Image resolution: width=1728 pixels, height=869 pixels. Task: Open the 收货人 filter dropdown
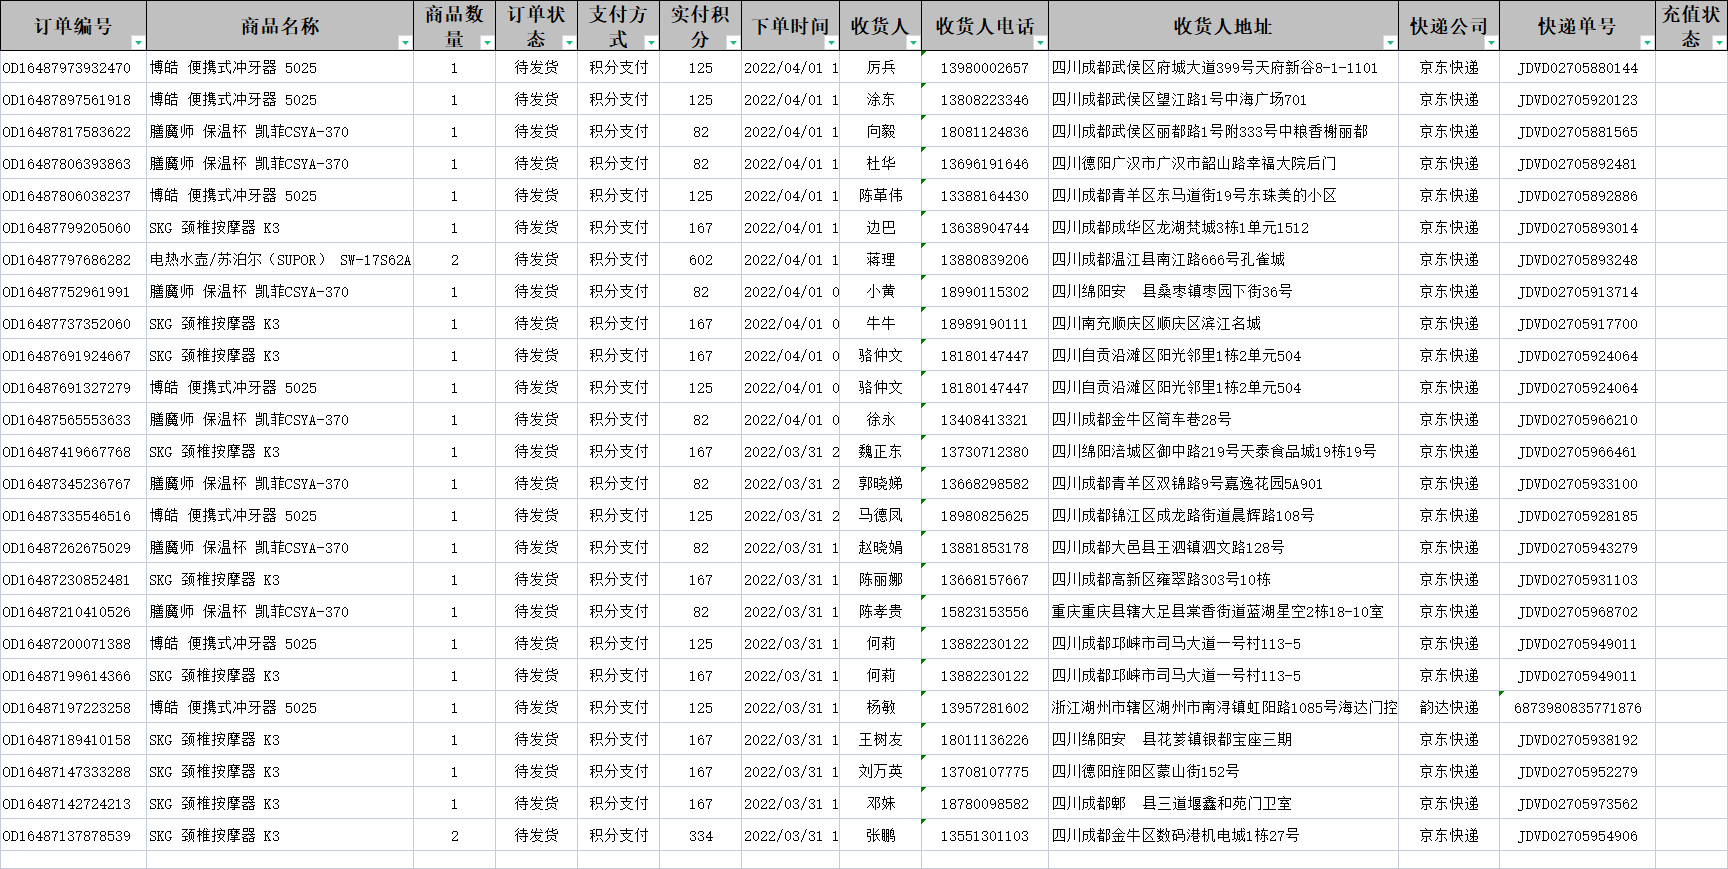pos(913,42)
